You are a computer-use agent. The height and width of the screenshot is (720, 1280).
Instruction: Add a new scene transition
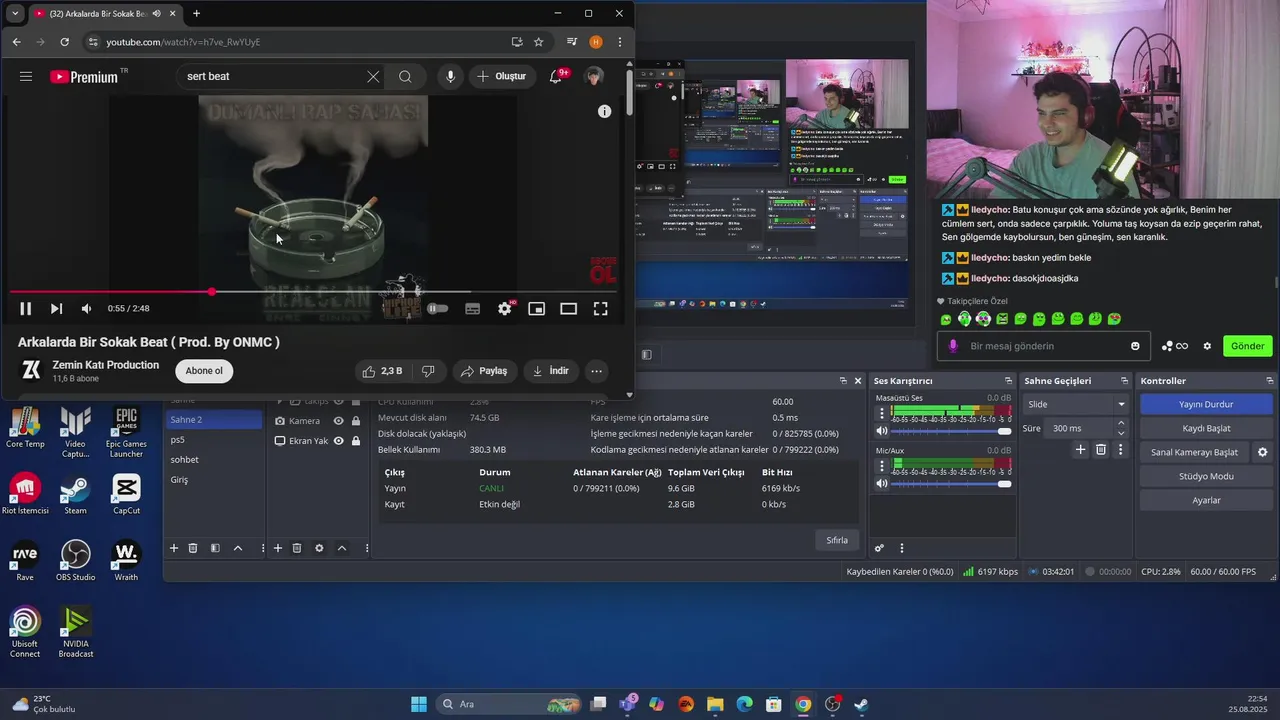[x=1080, y=450]
